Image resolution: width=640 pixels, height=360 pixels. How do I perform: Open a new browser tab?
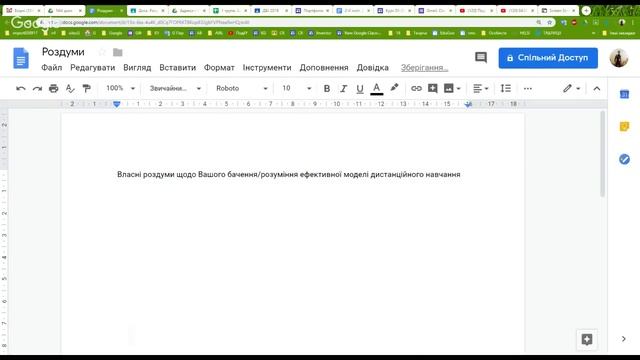click(x=586, y=11)
